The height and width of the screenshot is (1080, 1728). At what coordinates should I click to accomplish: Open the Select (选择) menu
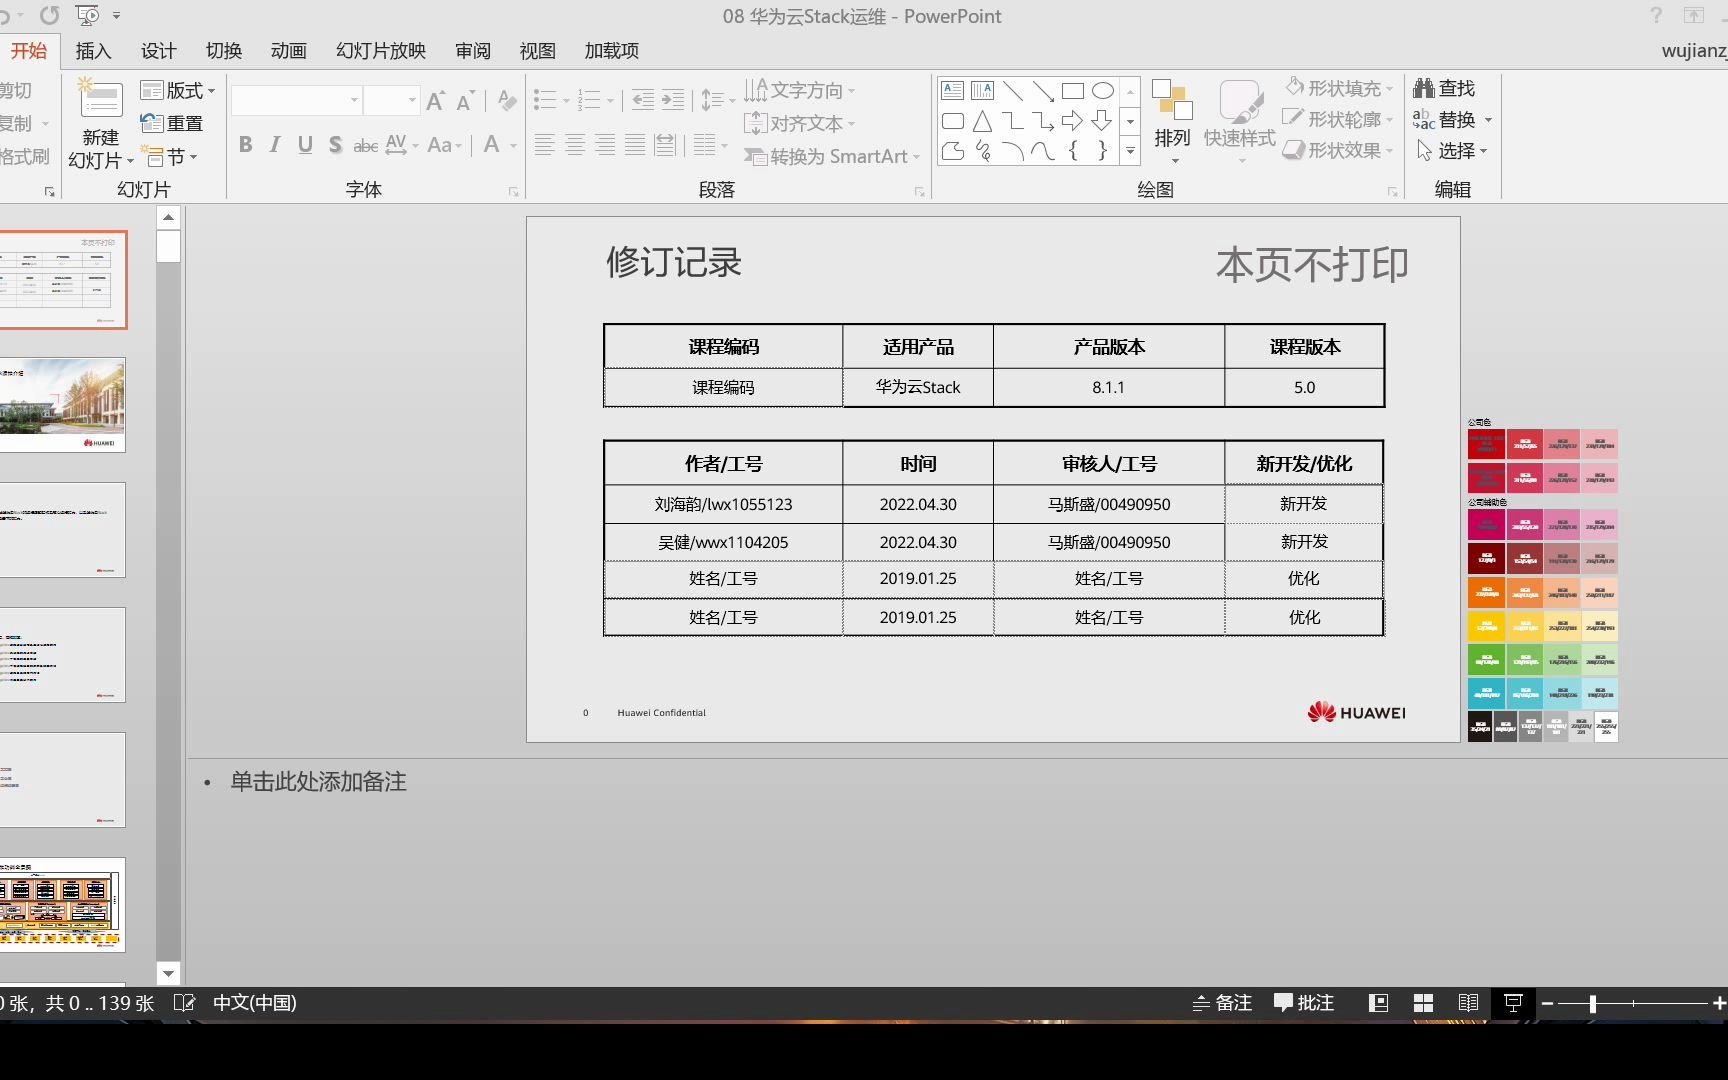(1451, 150)
